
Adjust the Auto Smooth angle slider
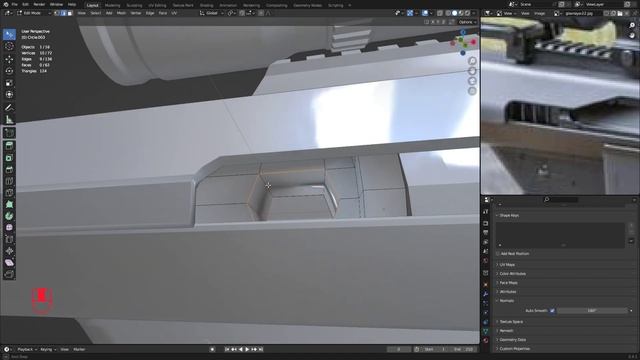[x=592, y=311]
